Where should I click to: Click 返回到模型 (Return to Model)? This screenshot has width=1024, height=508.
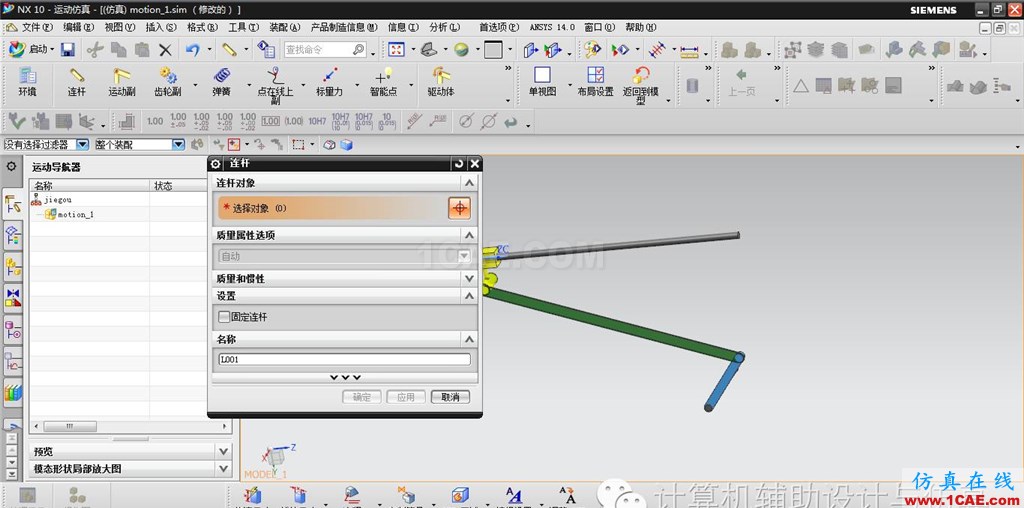[x=641, y=85]
